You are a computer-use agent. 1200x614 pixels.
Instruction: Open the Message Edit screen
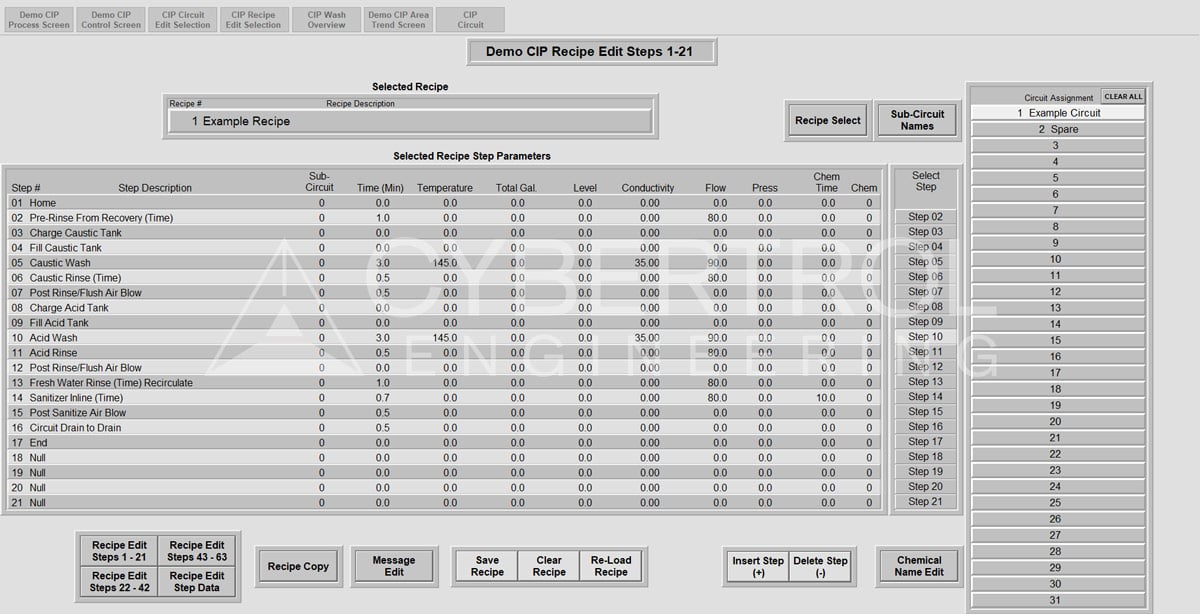click(x=394, y=567)
